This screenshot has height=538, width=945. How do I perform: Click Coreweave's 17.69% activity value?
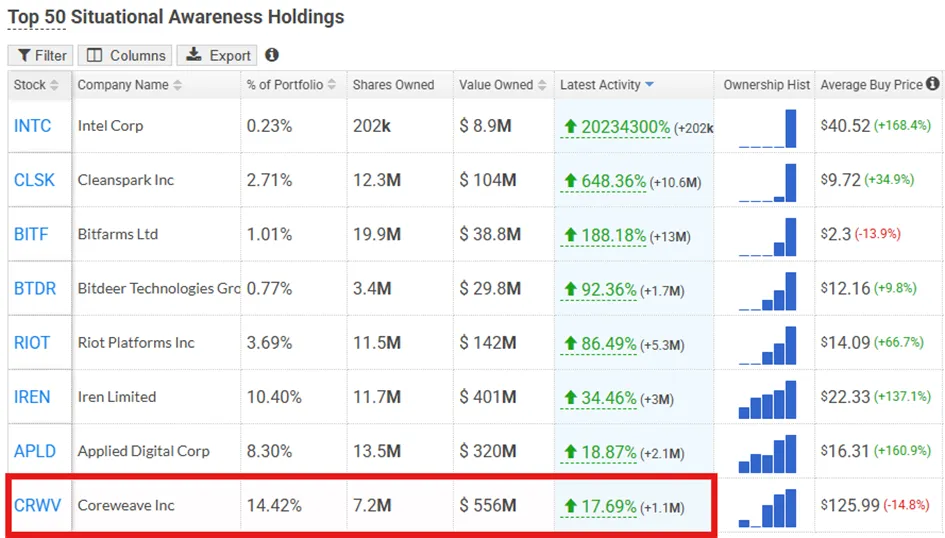tap(598, 507)
